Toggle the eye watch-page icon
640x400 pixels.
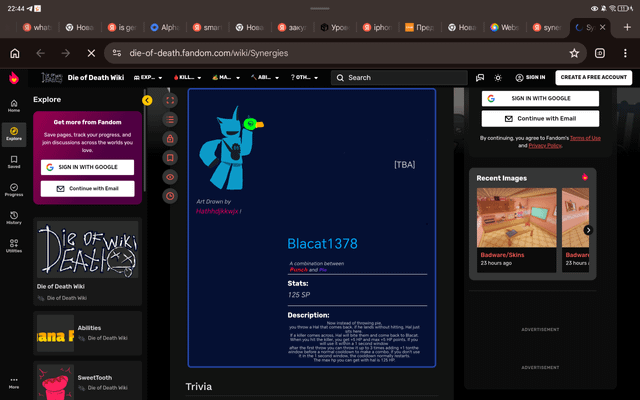(x=170, y=177)
